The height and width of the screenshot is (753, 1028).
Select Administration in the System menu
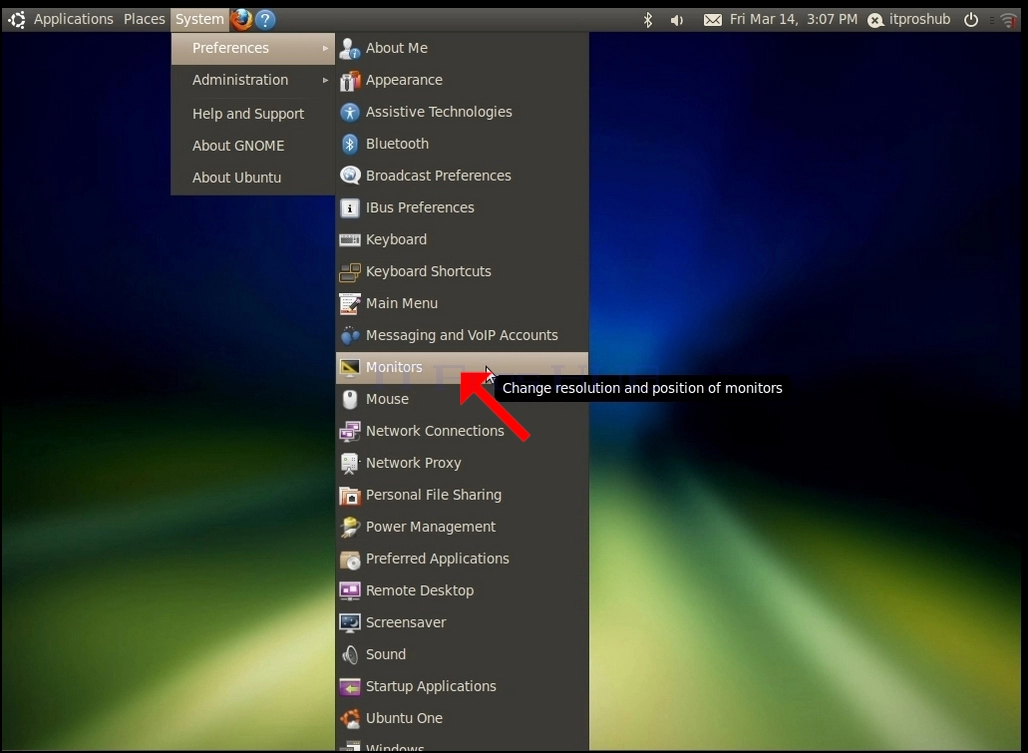(253, 80)
